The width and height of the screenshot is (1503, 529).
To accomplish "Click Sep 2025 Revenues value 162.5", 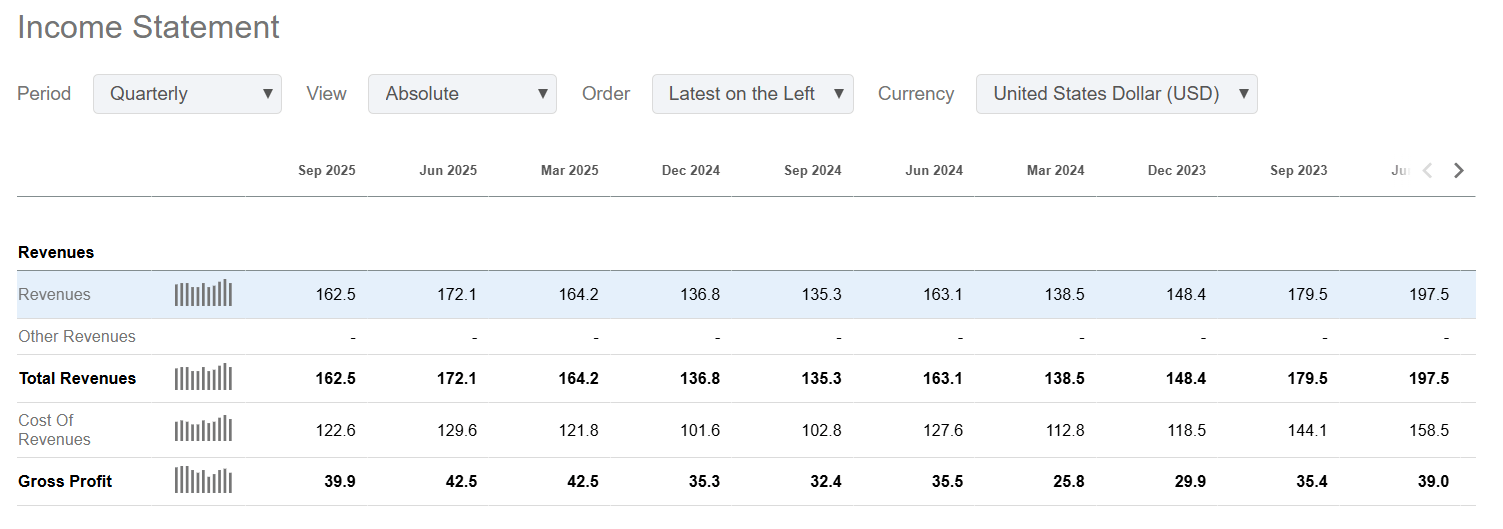I will (x=335, y=295).
